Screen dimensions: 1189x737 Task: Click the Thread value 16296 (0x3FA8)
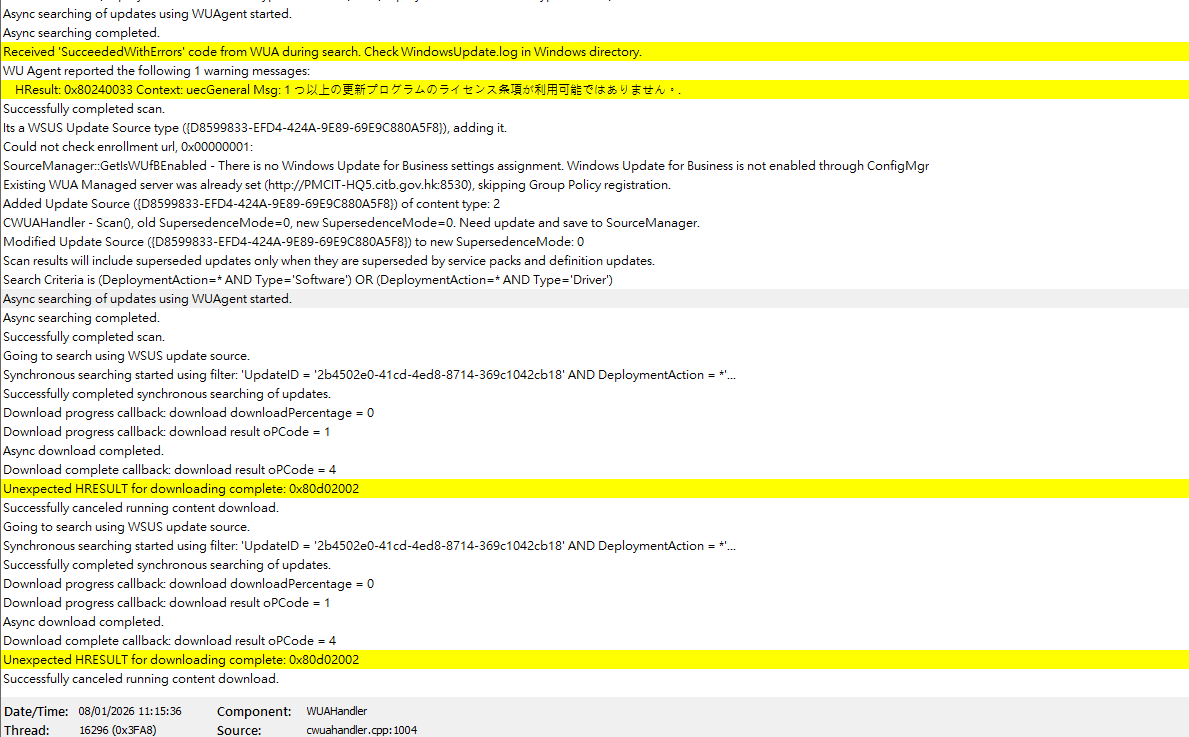click(x=118, y=730)
